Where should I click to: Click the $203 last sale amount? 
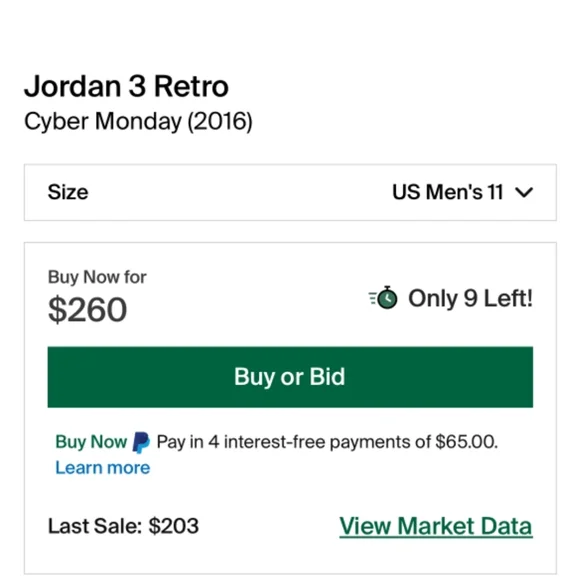pos(173,526)
